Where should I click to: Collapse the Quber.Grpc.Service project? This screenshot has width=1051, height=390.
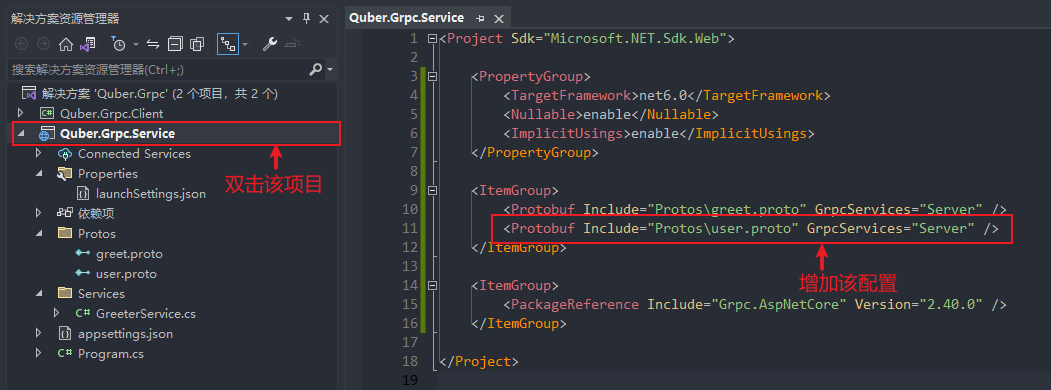(20, 133)
